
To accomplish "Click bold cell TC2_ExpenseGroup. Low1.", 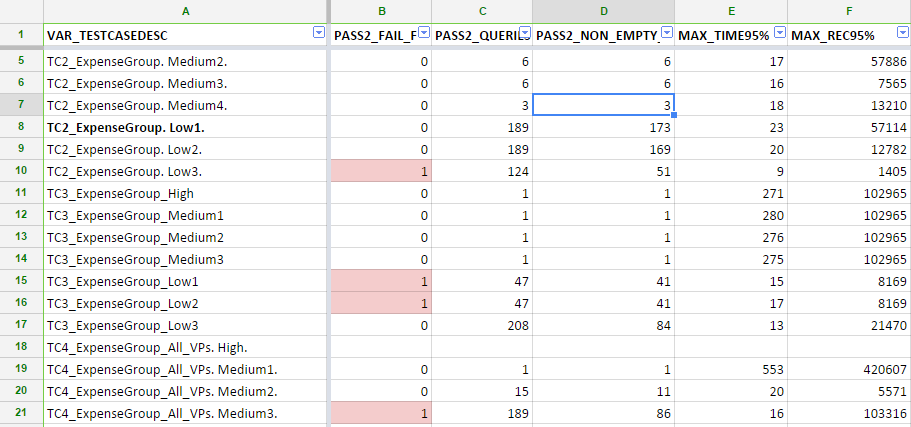I will [x=186, y=127].
